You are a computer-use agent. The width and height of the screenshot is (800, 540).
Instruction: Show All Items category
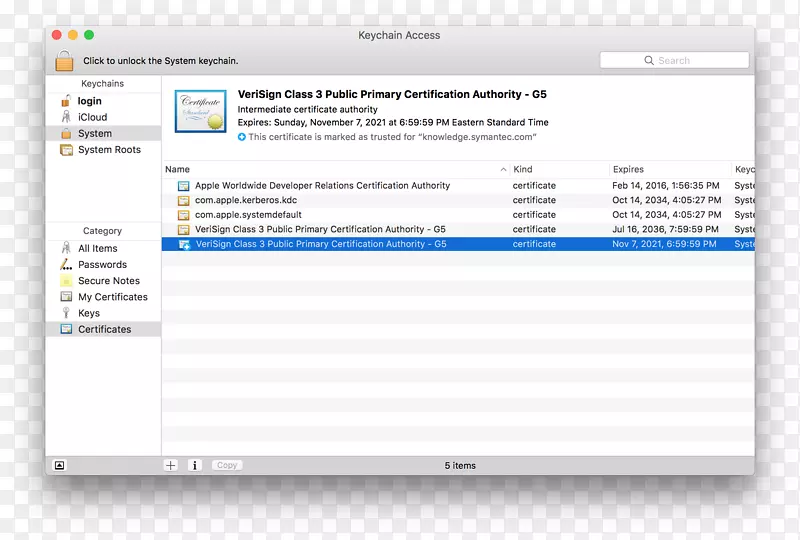[97, 249]
